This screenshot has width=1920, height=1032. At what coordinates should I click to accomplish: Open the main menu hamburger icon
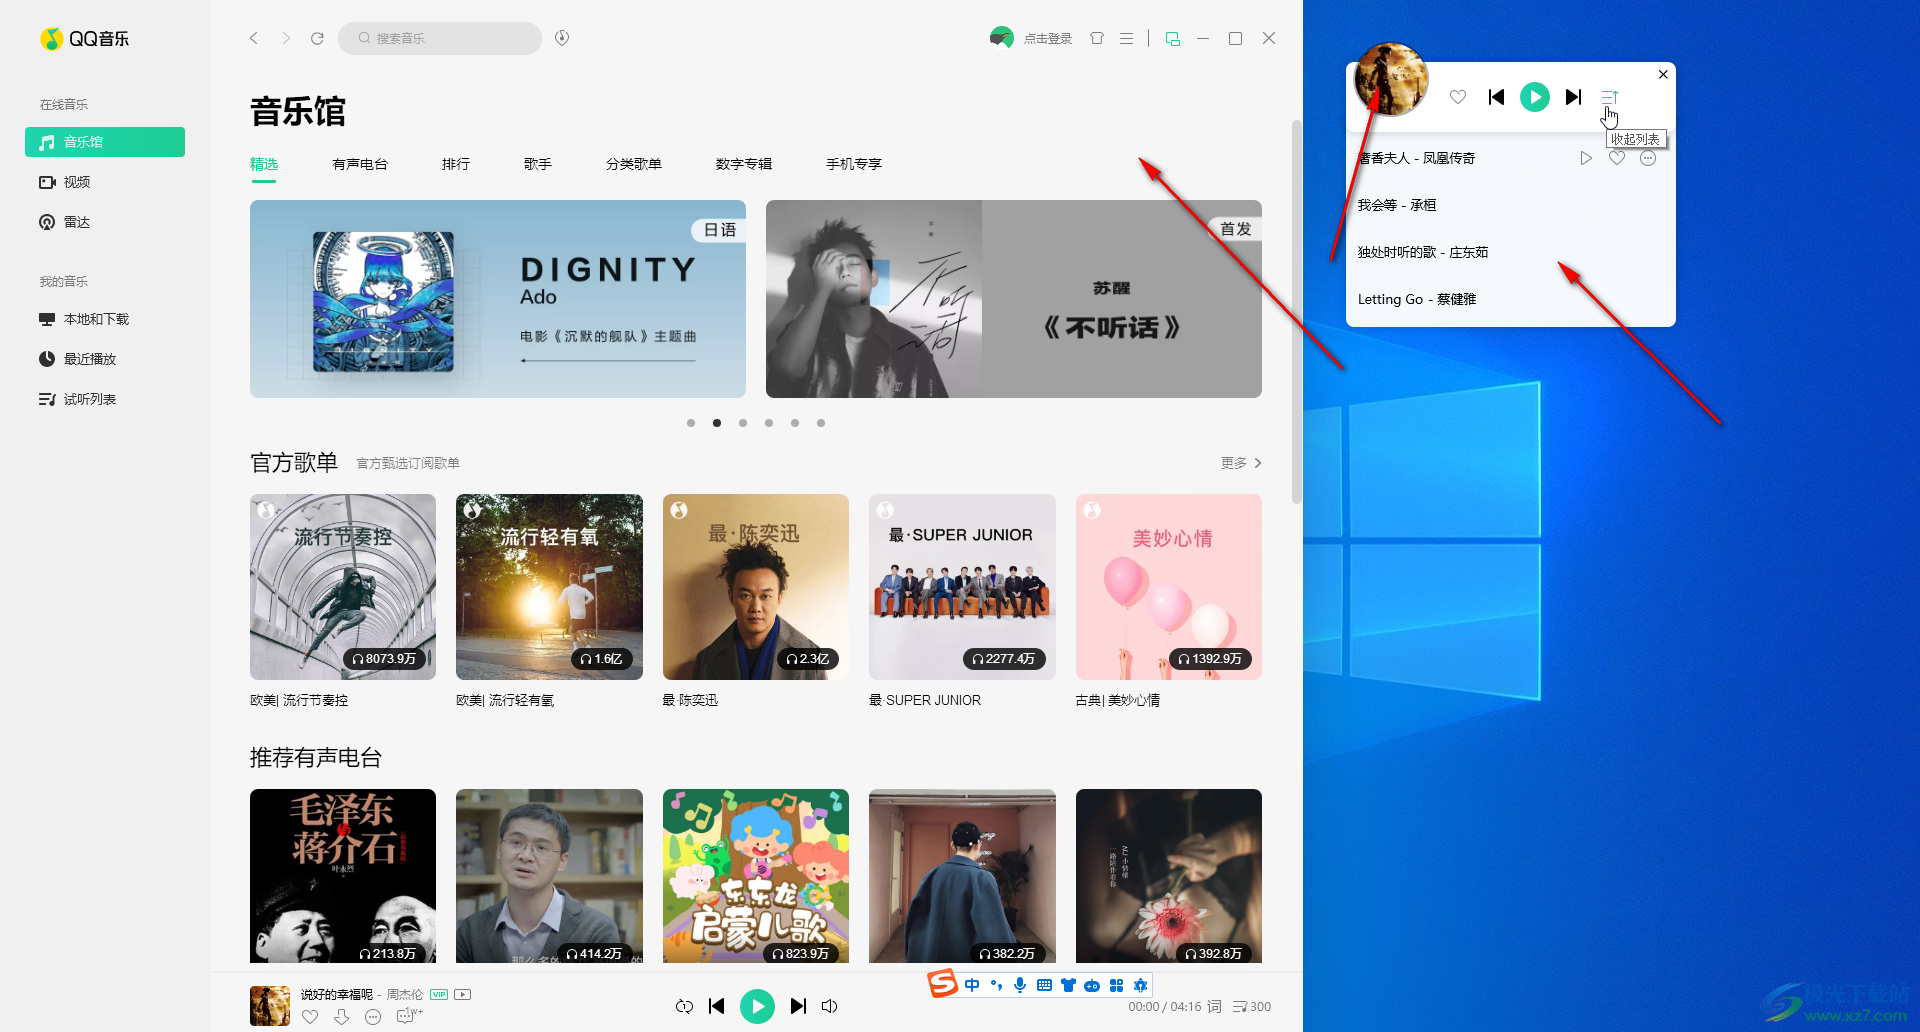[1126, 38]
